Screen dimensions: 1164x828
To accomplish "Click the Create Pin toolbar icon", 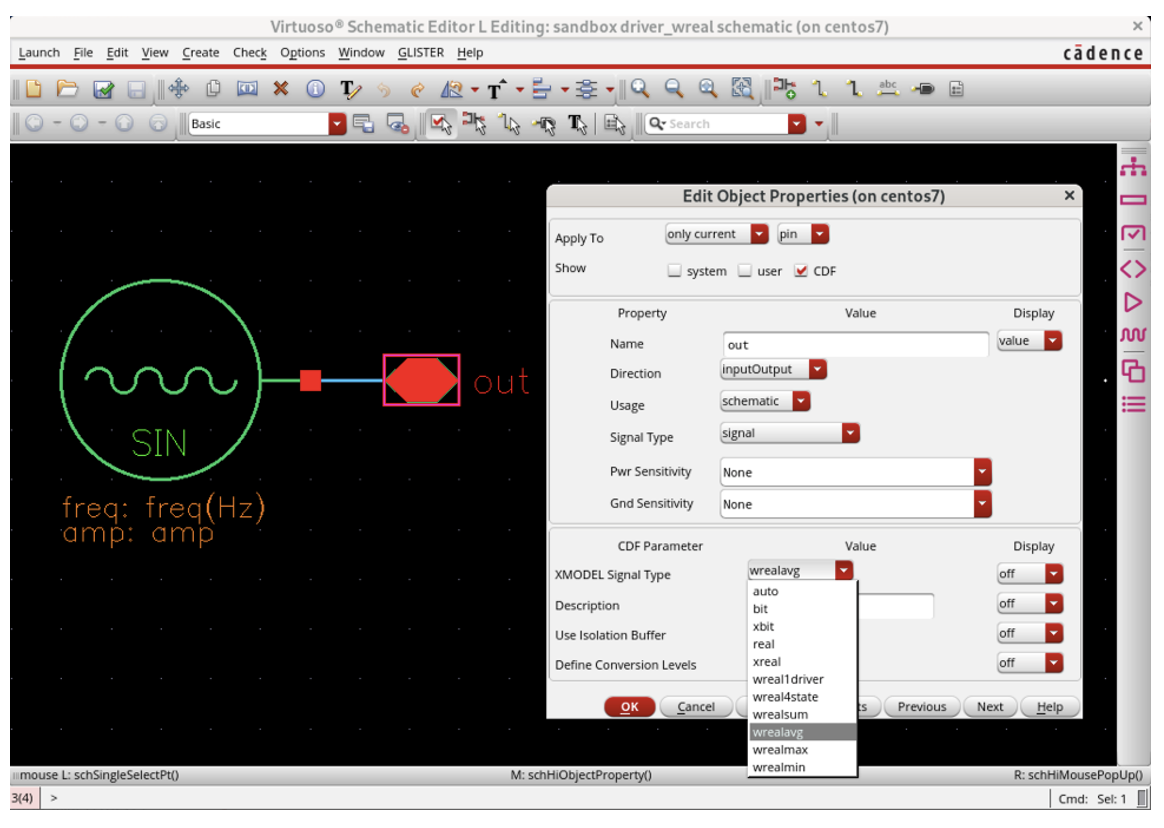I will [x=923, y=90].
